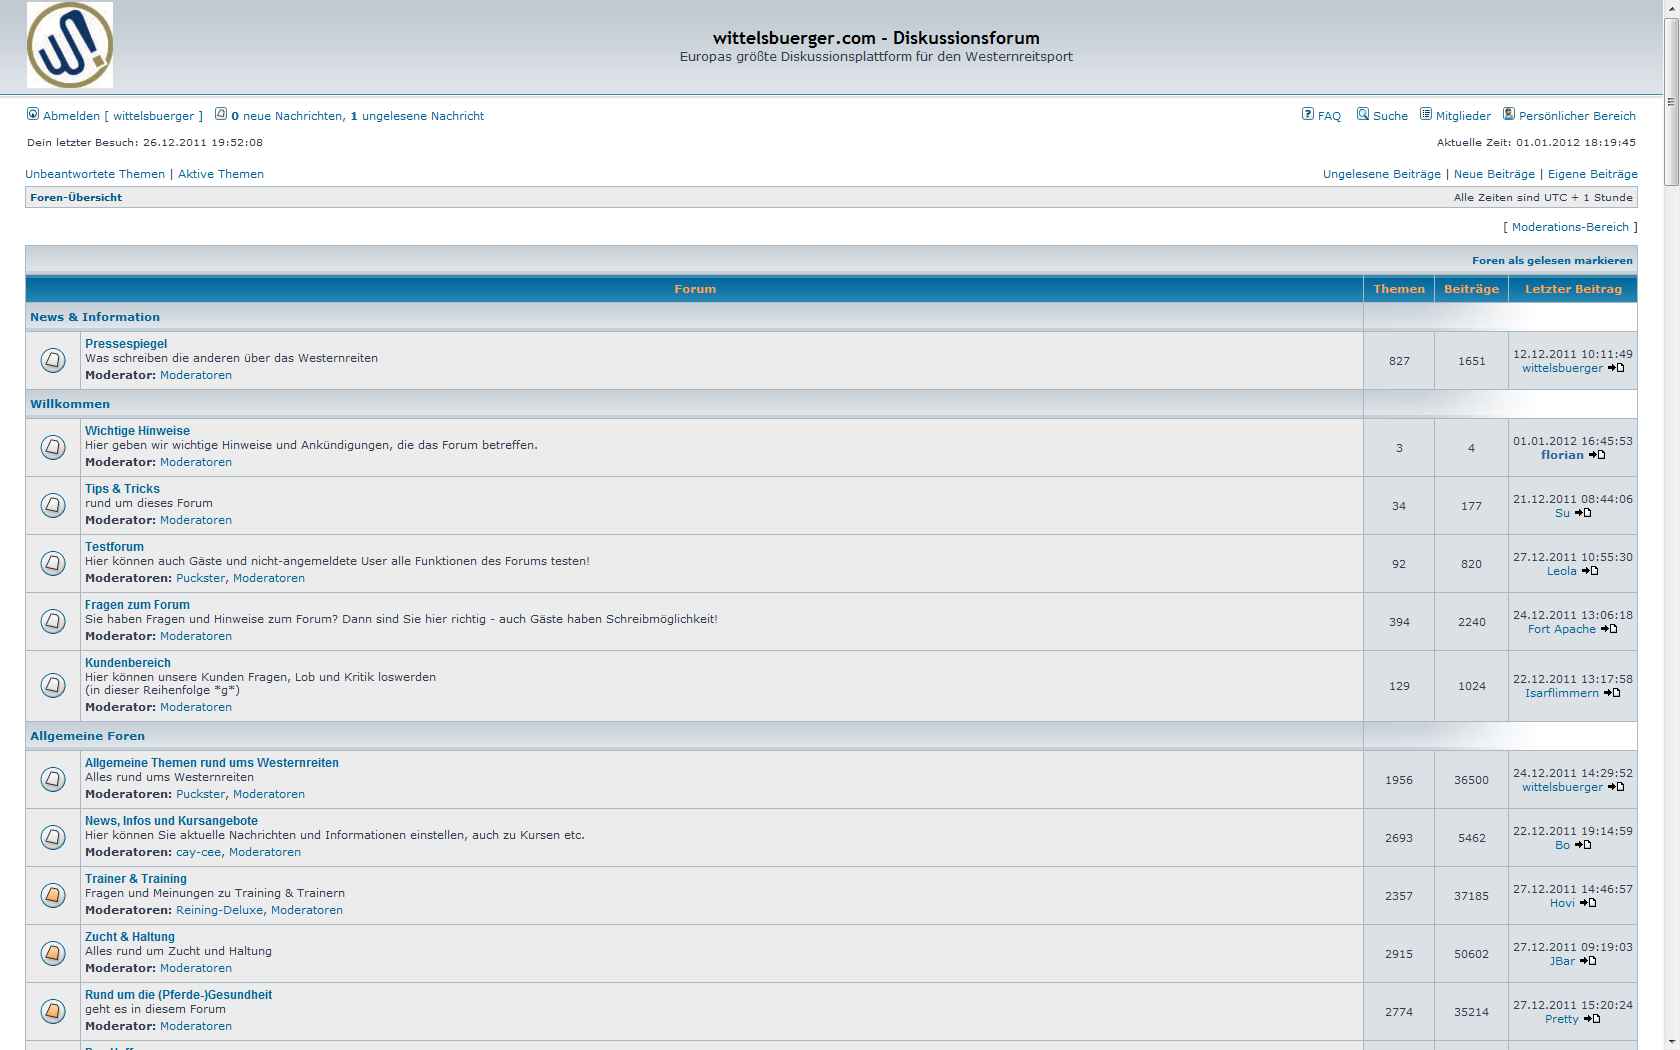Viewport: 1680px width, 1050px height.
Task: Go to Foren-Übersicht breadcrumb
Action: pos(76,198)
